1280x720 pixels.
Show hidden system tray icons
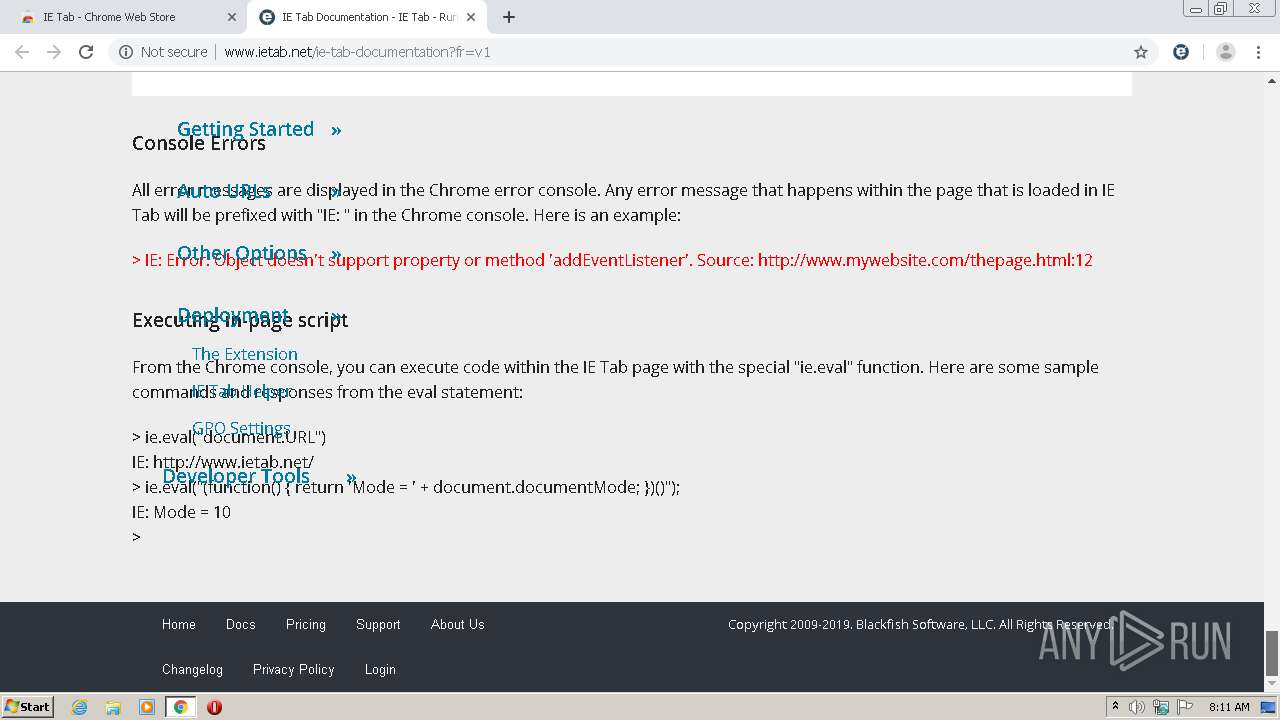point(1115,707)
